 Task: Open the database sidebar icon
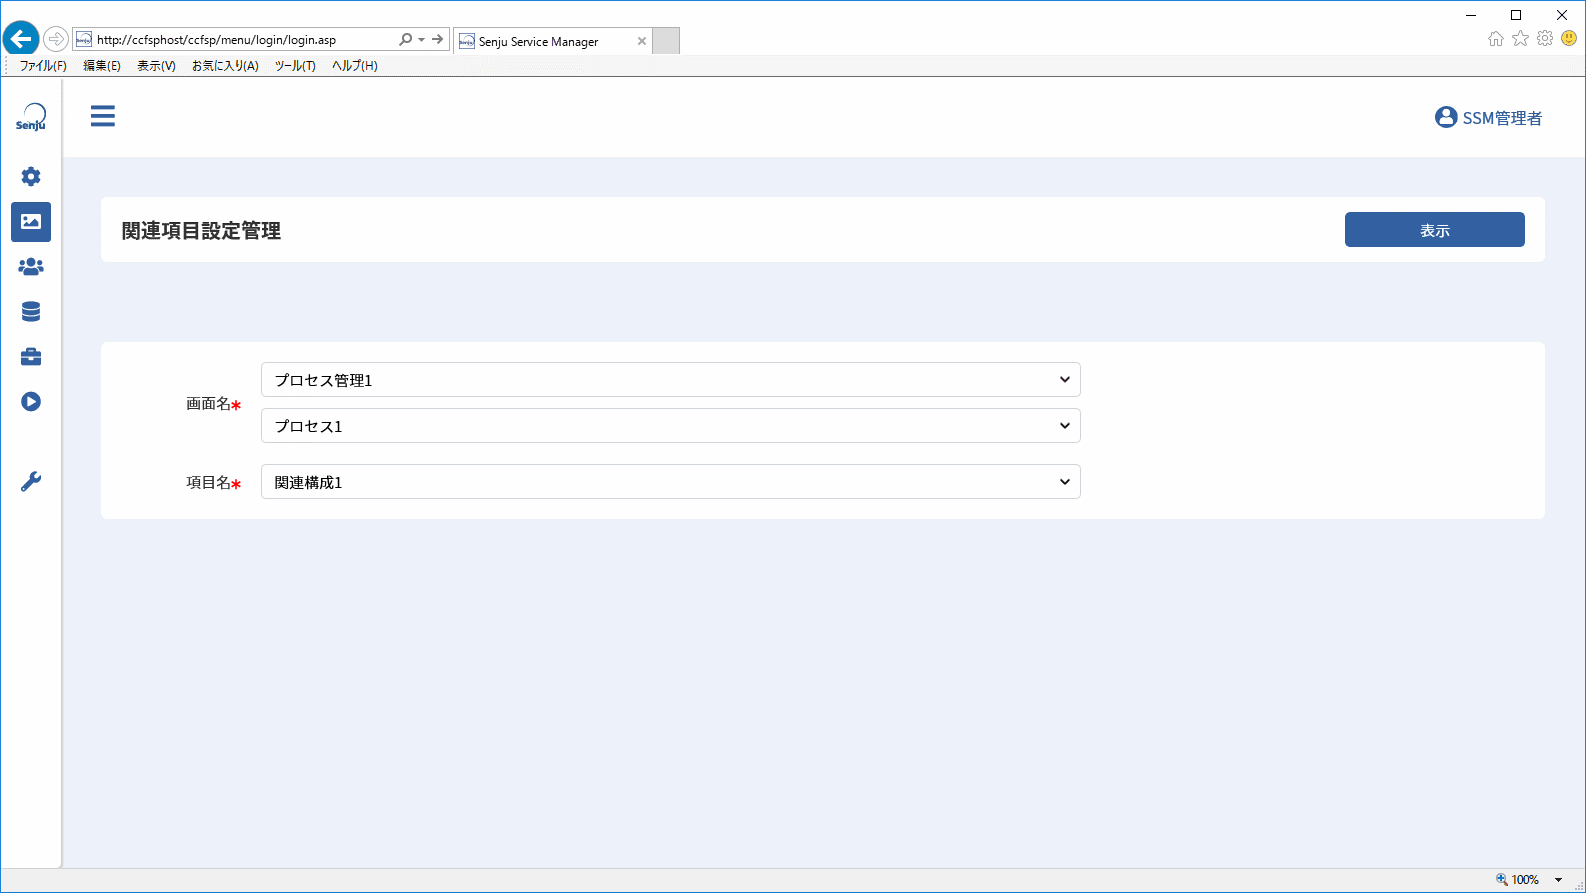[31, 312]
